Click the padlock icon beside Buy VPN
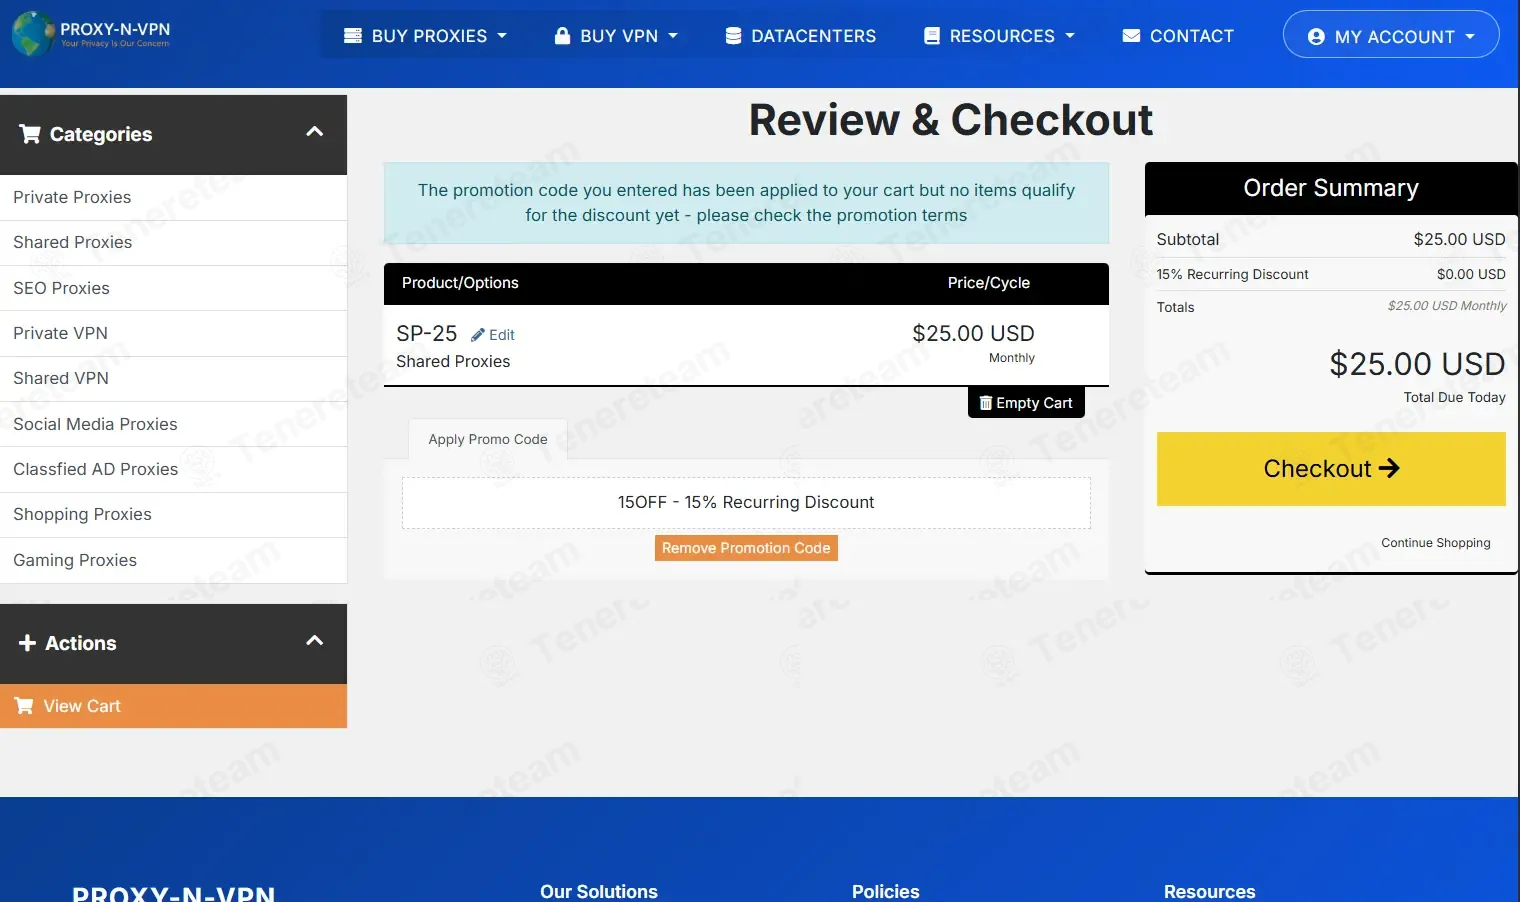1520x902 pixels. coord(562,36)
